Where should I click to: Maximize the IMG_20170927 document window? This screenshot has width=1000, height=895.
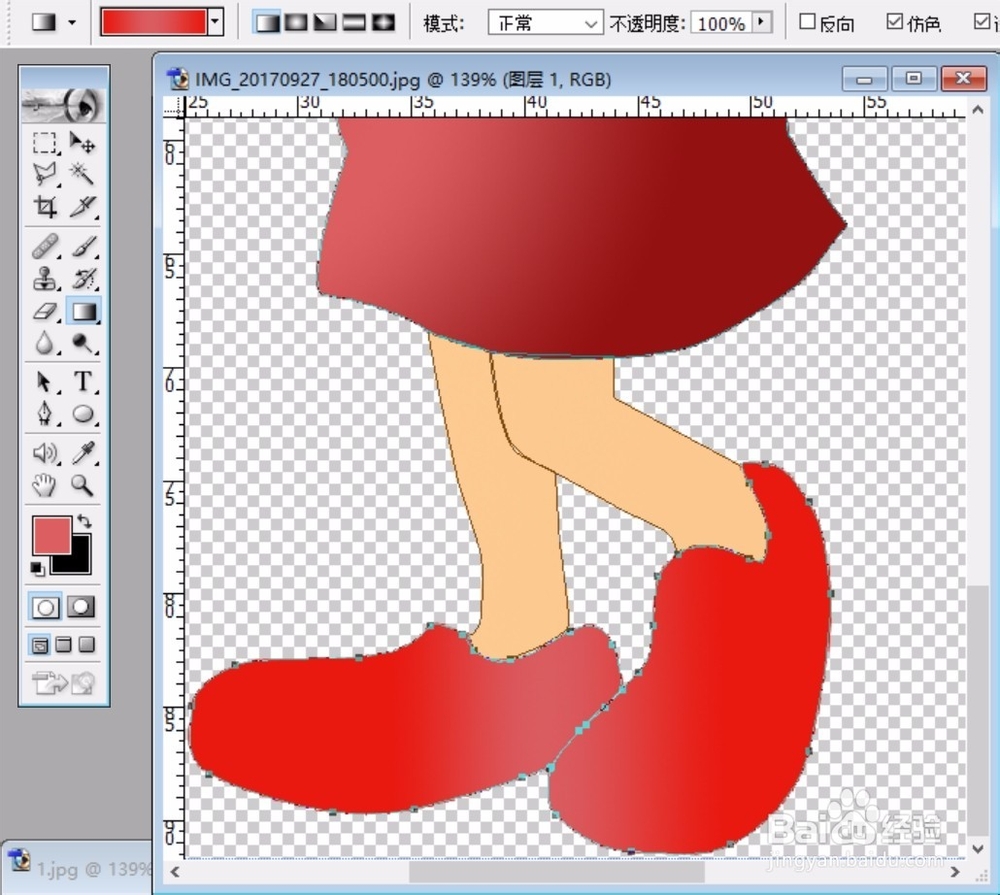(913, 78)
